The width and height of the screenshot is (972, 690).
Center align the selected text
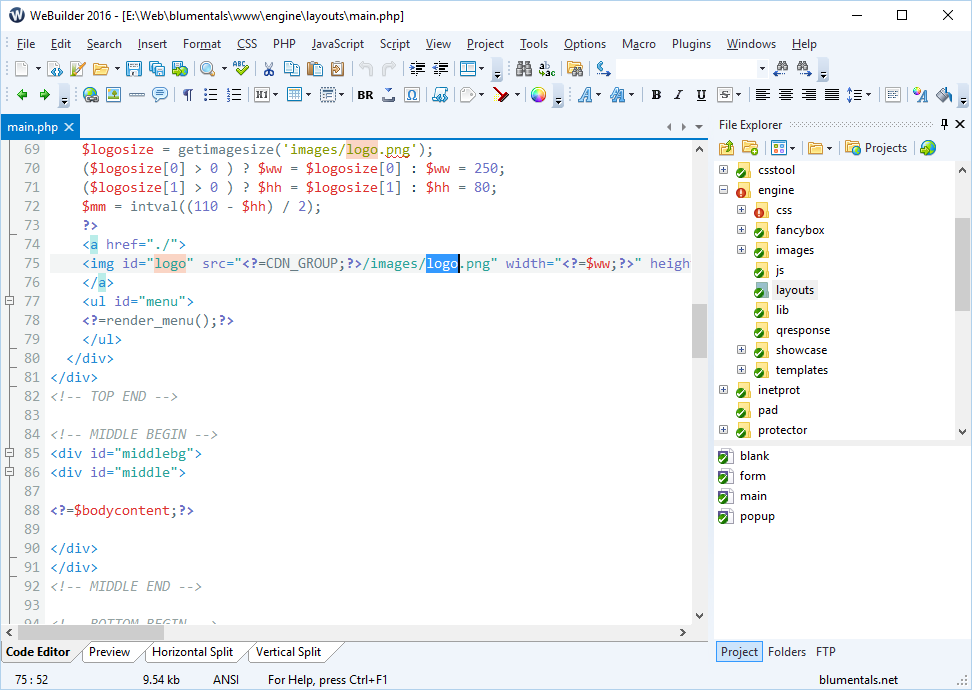pyautogui.click(x=785, y=96)
